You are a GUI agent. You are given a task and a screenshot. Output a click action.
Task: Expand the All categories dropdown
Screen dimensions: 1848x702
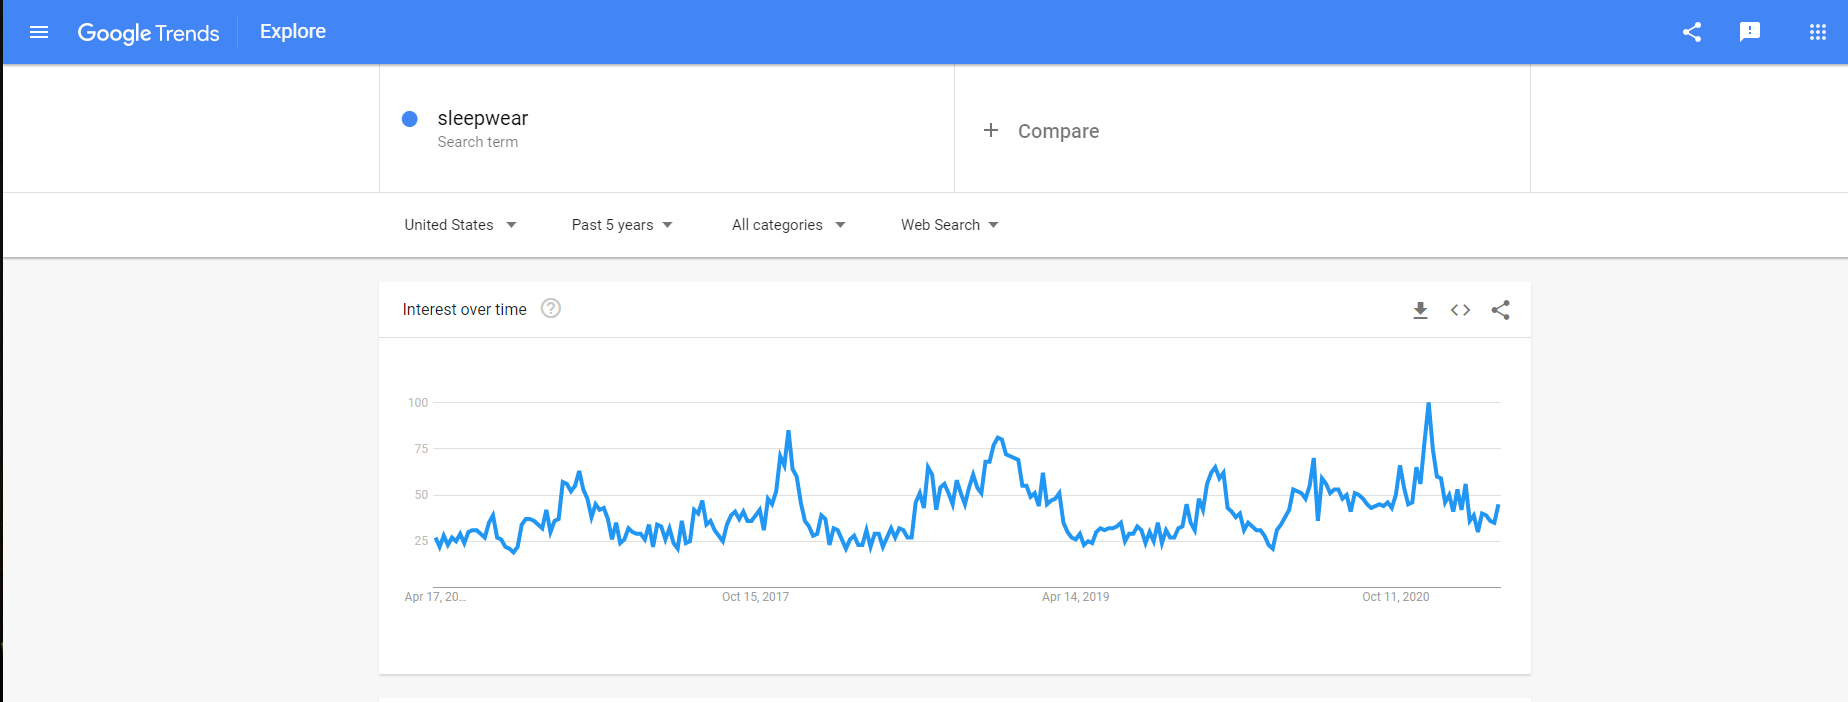pos(788,225)
